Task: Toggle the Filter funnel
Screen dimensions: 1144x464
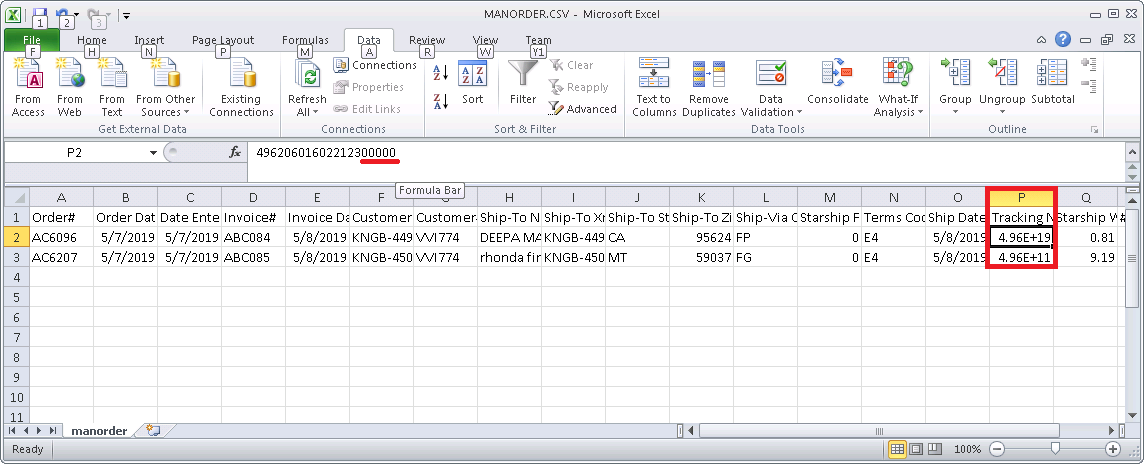Action: point(522,83)
